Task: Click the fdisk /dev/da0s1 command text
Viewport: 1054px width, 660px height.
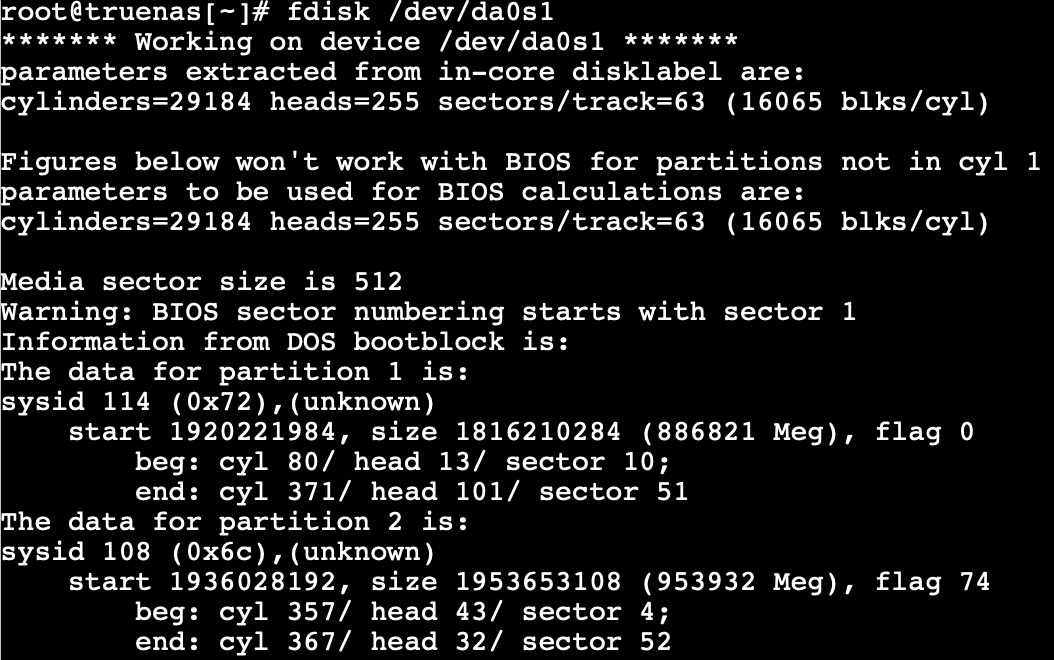Action: pyautogui.click(x=420, y=12)
